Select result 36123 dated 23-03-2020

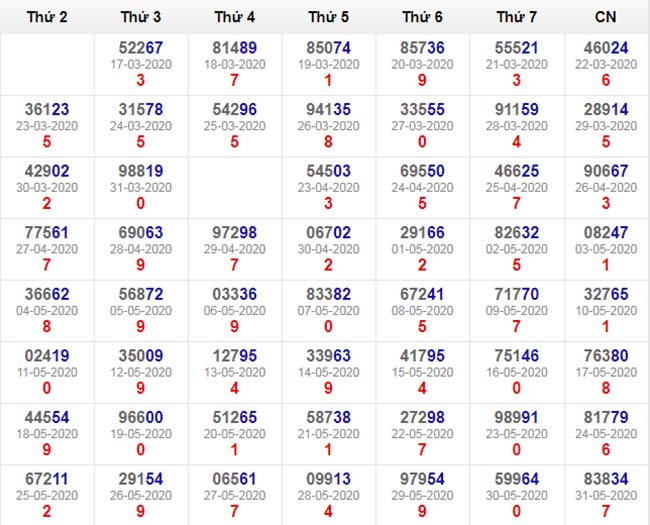[48, 109]
